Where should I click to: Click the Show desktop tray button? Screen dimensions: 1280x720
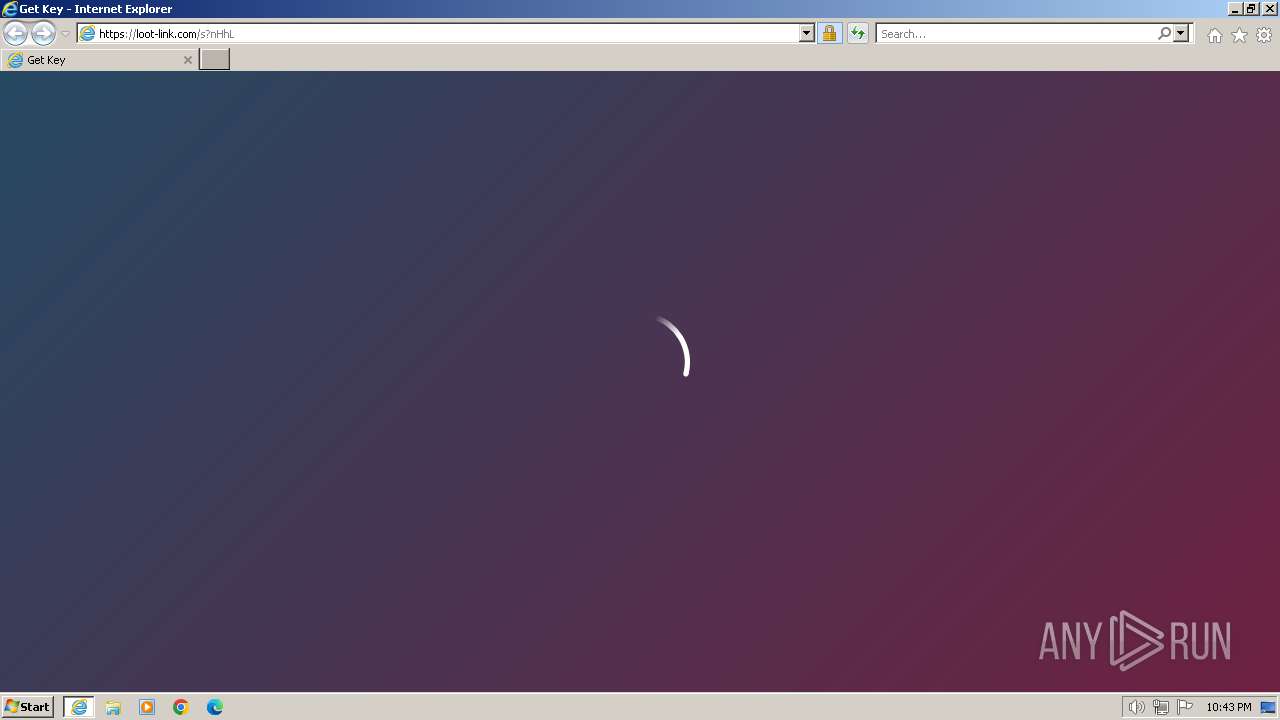pyautogui.click(x=1268, y=707)
